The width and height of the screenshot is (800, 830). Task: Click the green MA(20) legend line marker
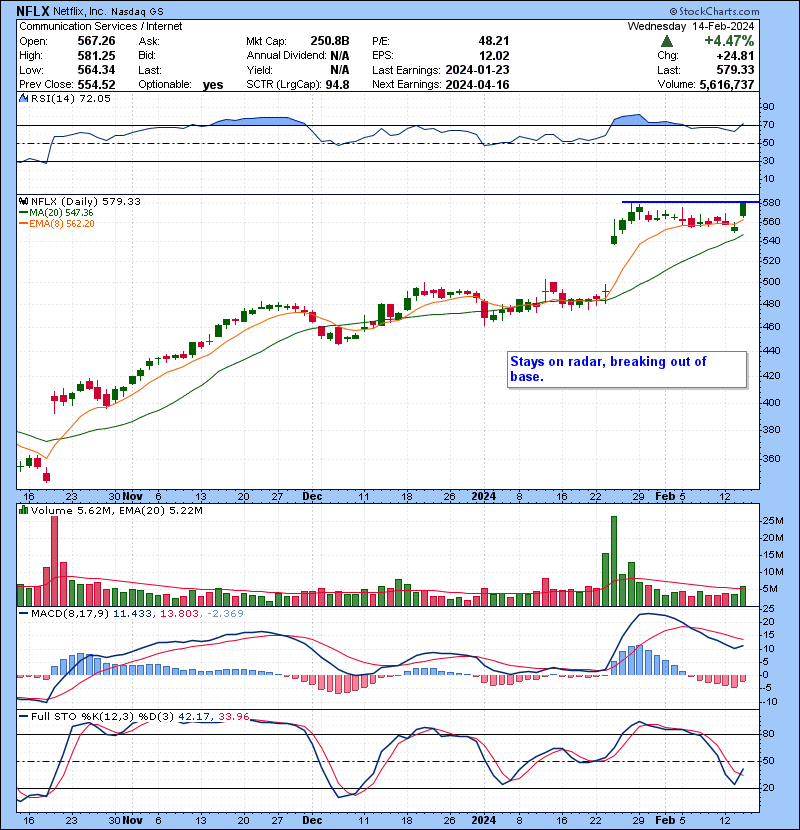coord(22,213)
